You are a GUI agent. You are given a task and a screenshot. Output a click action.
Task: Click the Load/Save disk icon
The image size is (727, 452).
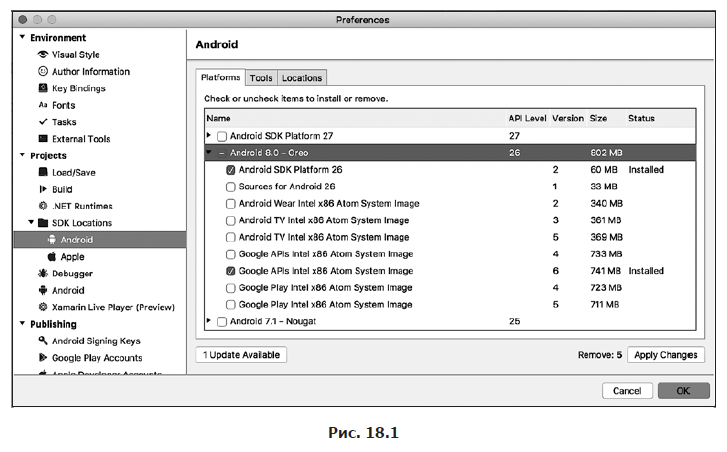(x=43, y=172)
